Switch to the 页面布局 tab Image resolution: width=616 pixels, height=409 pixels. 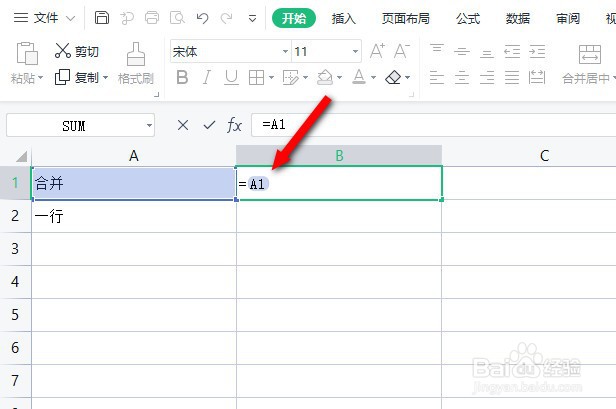click(x=405, y=18)
